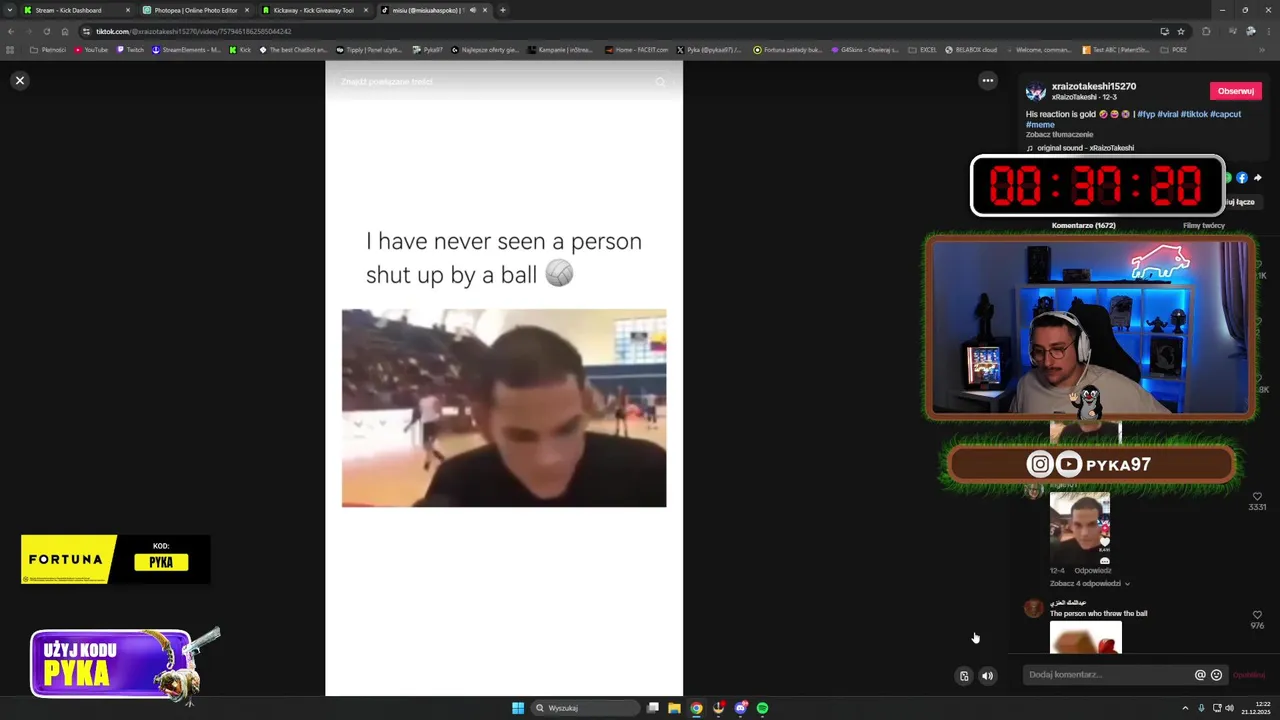Image resolution: width=1280 pixels, height=720 pixels.
Task: Click the #capcut hashtag
Action: pyautogui.click(x=1225, y=114)
